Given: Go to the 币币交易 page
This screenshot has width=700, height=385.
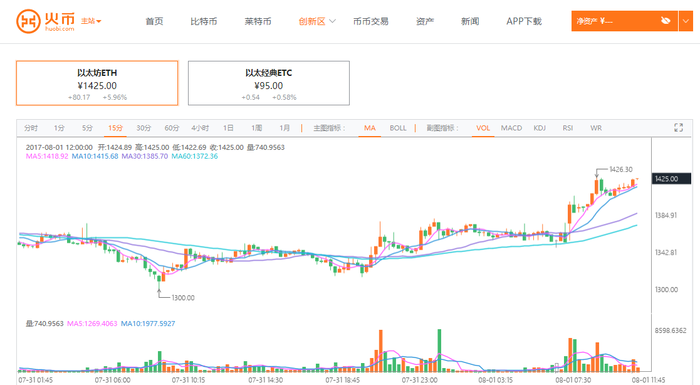Looking at the screenshot, I should click(x=371, y=21).
